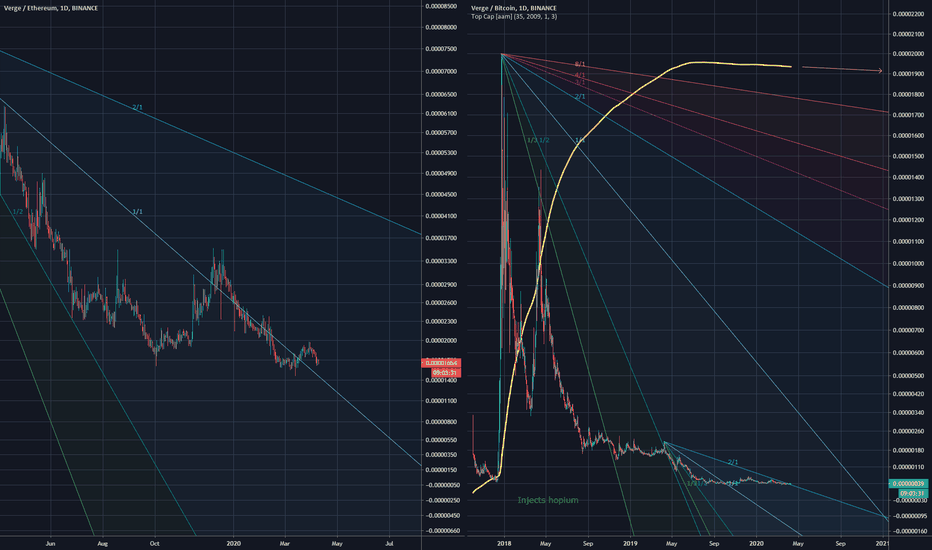The height and width of the screenshot is (550, 932).
Task: Click the 0.00003700 price axis value
Action: coord(441,238)
